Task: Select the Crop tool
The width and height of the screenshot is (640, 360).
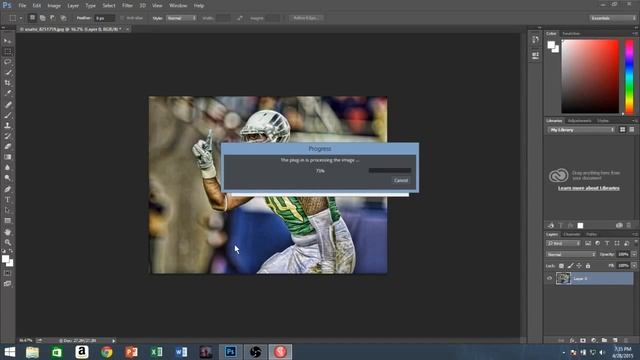Action: (x=7, y=83)
